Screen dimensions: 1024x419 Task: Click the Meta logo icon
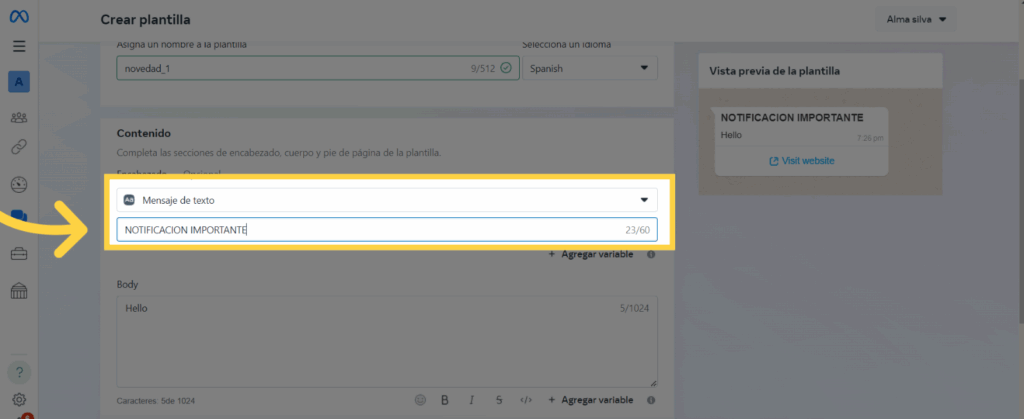coord(19,17)
